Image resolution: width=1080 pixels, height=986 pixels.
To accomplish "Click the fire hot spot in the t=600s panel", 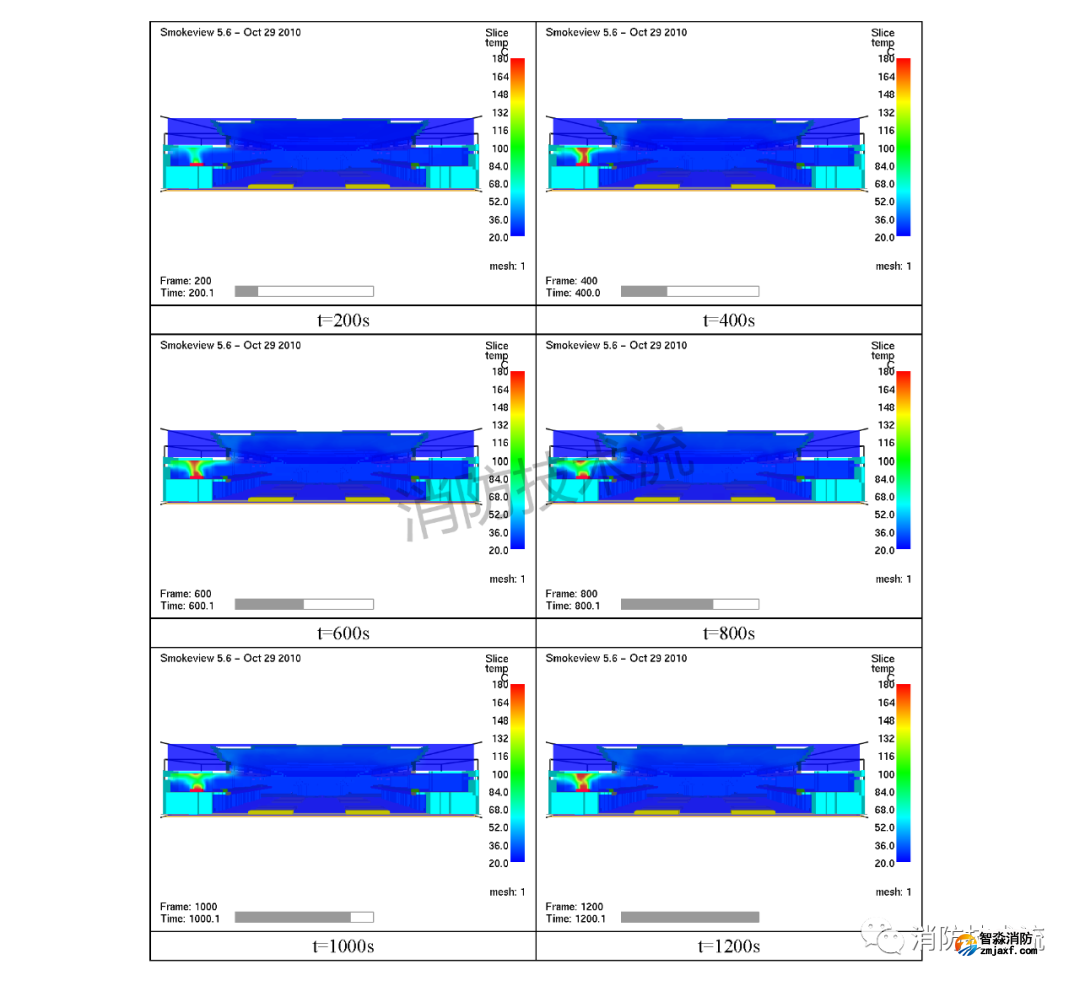I will 196,468.
